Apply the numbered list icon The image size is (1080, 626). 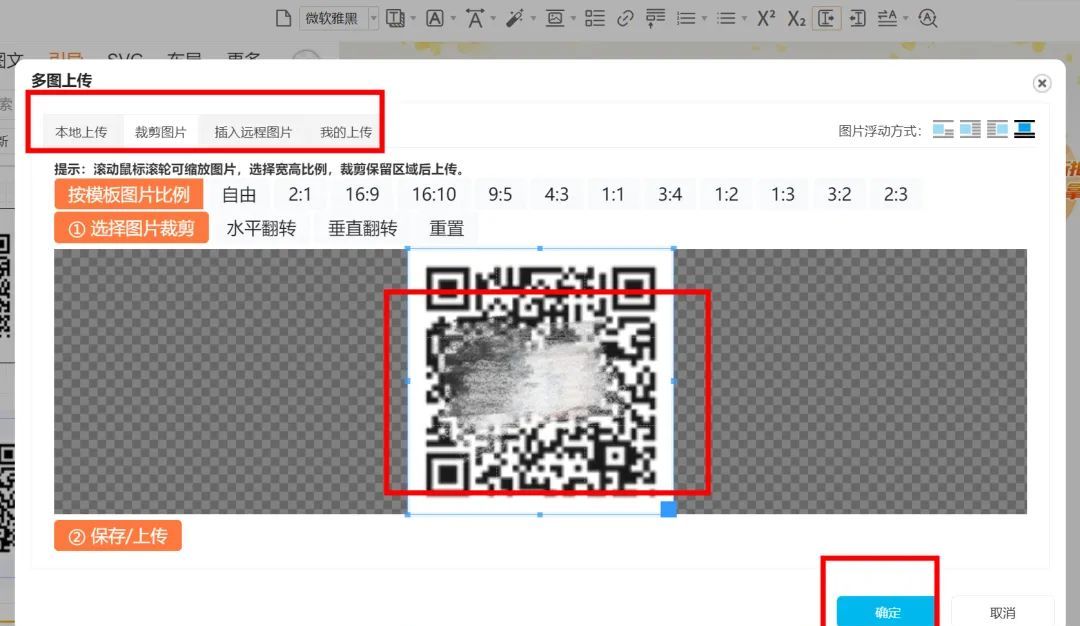(x=685, y=18)
